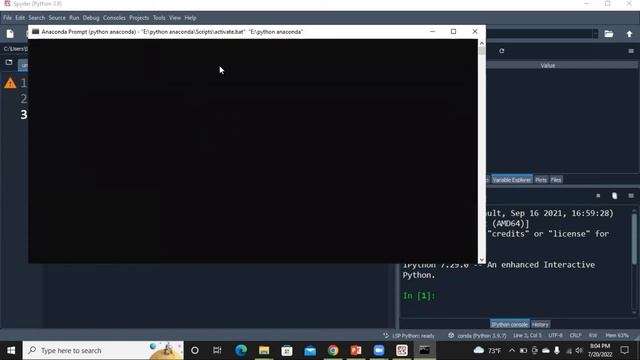Click the interrupt kernel stop icon

[598, 196]
